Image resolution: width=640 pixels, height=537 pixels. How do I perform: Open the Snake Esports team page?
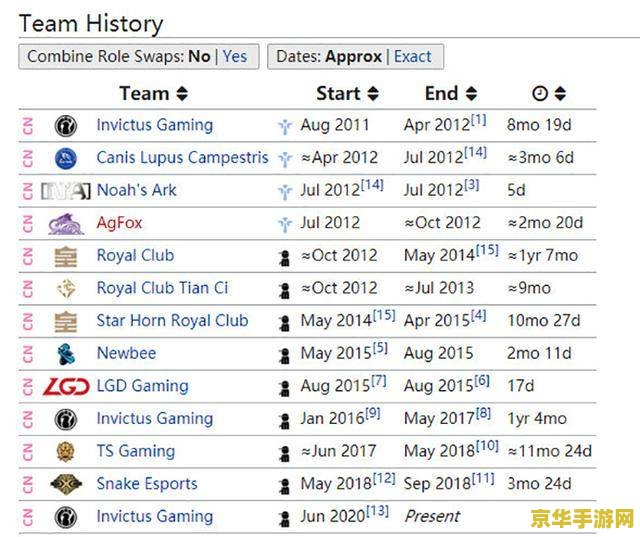[147, 484]
